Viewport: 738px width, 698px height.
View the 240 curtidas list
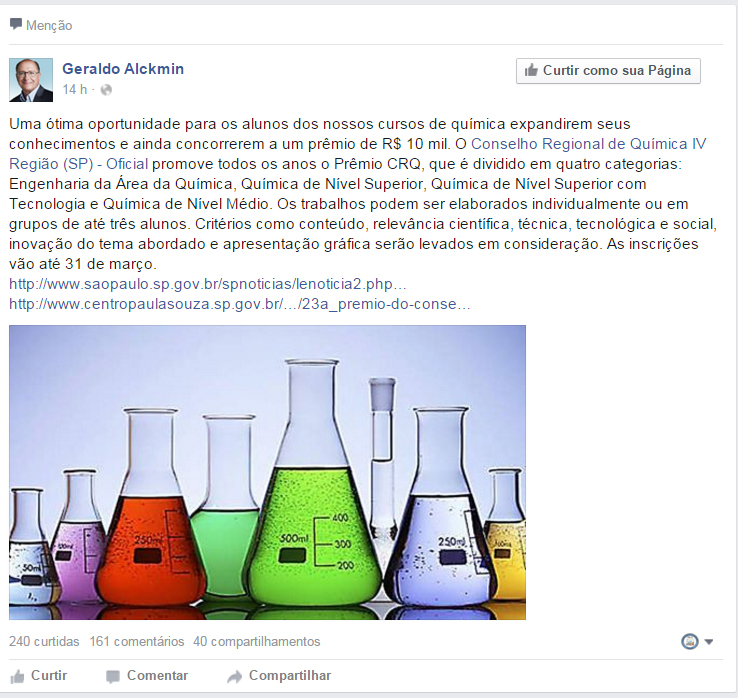click(x=44, y=642)
